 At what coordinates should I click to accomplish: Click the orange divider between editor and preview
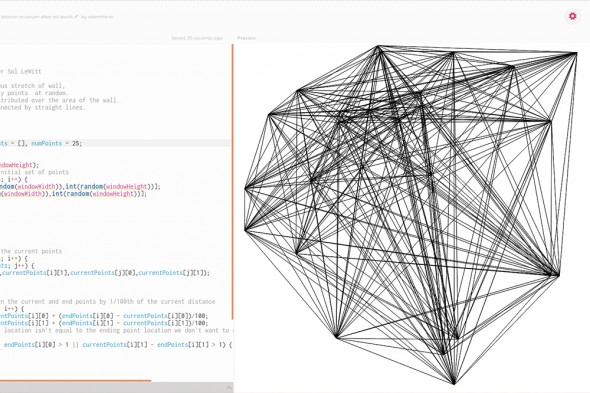233,182
